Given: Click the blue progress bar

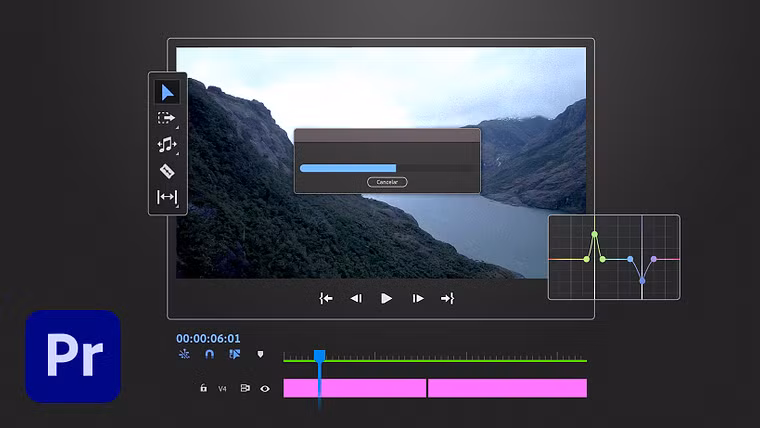Looking at the screenshot, I should click(348, 168).
